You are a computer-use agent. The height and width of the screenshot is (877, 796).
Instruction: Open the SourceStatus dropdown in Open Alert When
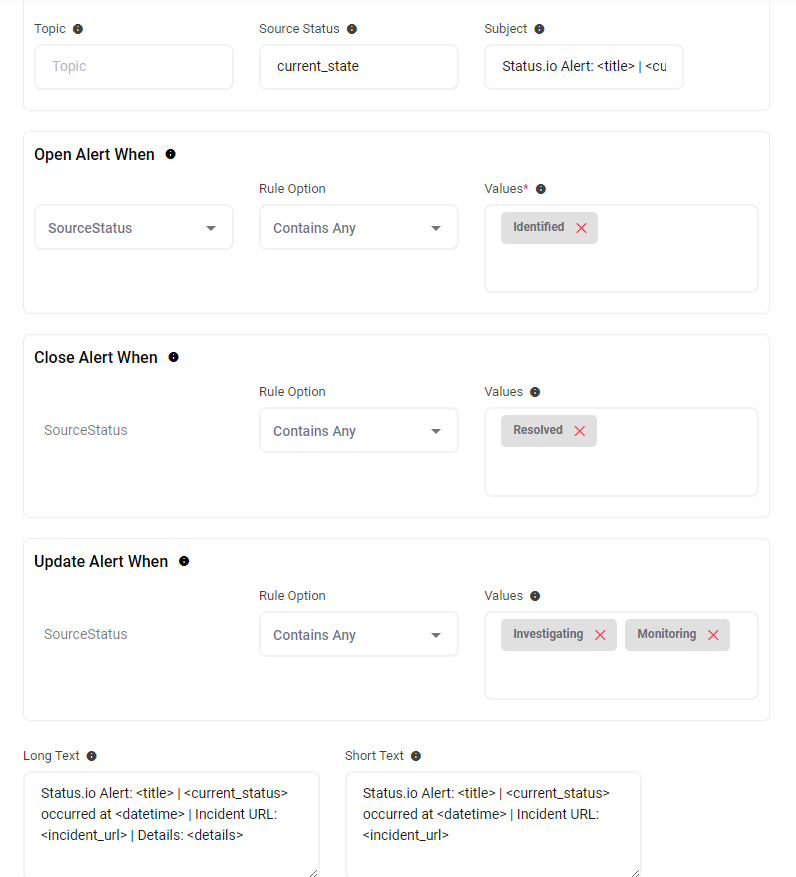(134, 228)
